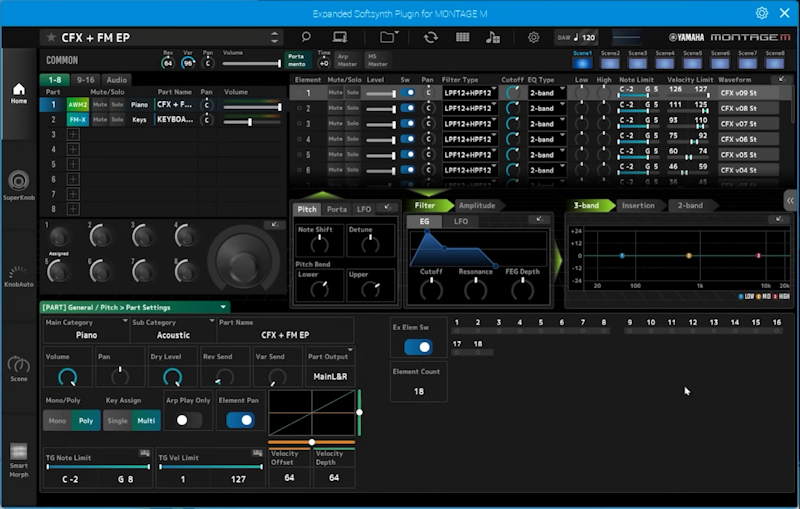The image size is (800, 509).
Task: Open the Amplitude tab
Action: click(x=477, y=206)
